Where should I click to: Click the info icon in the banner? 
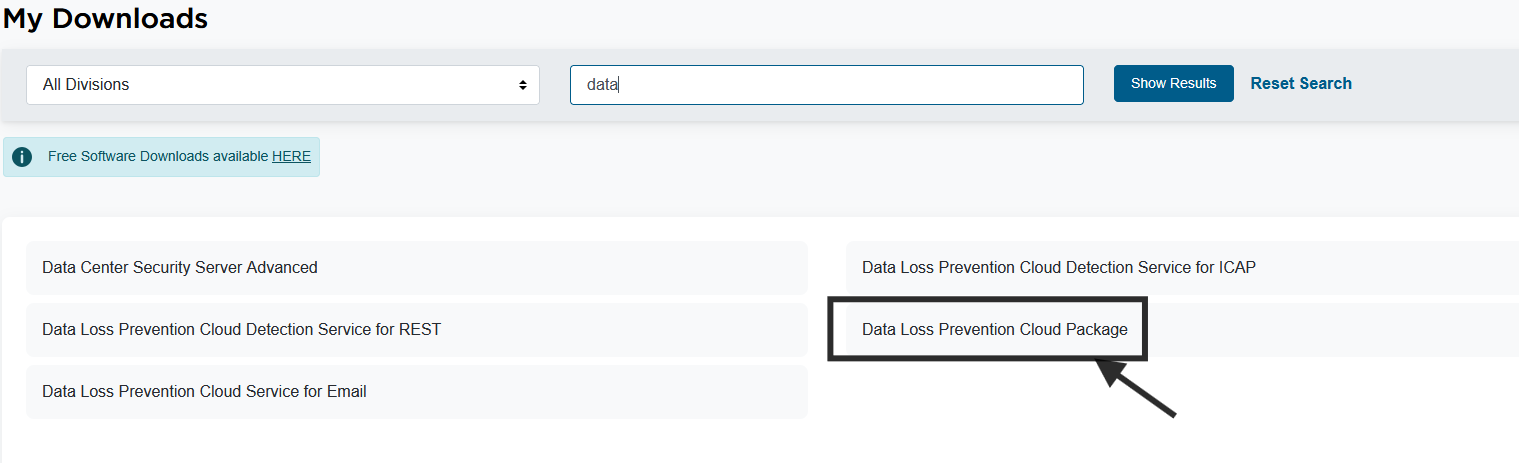pos(22,157)
